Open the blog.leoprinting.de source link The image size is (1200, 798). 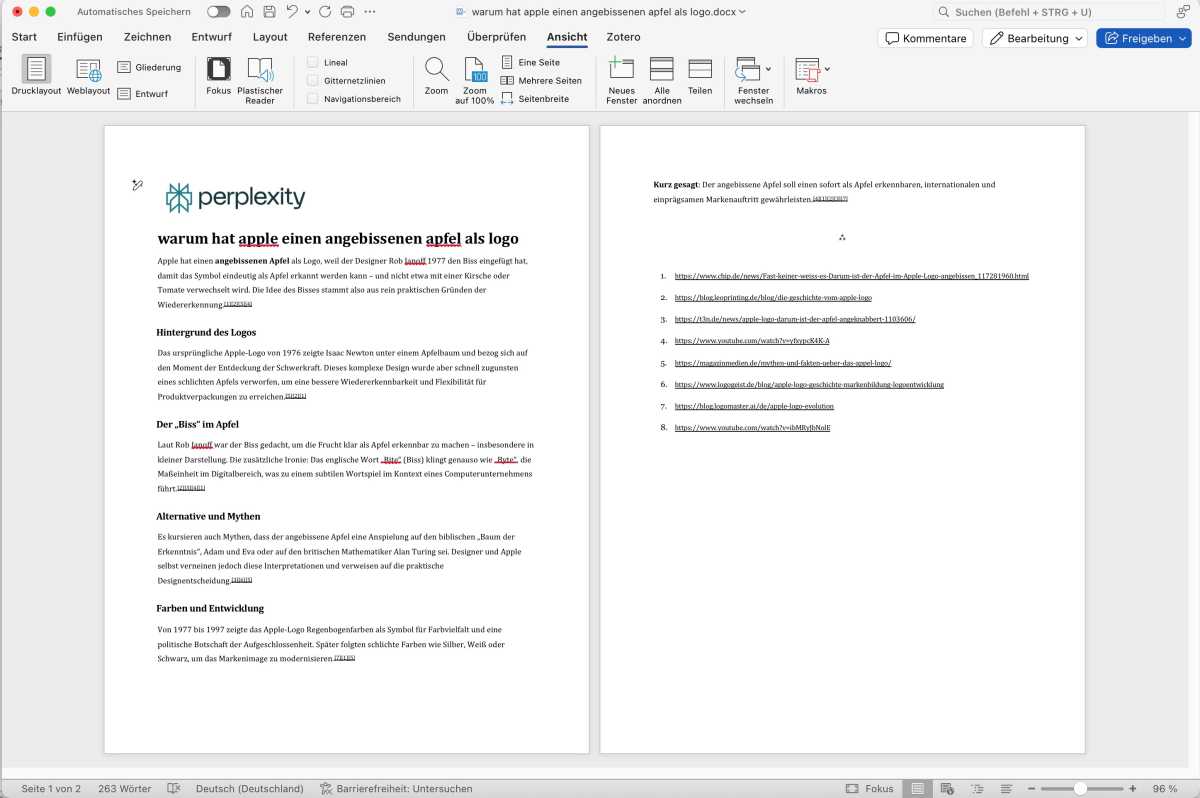773,298
